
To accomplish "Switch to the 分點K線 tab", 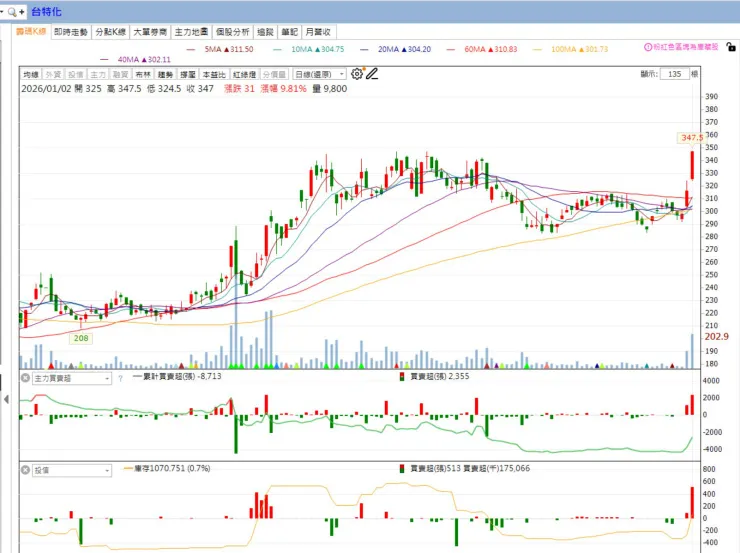I will click(x=110, y=32).
